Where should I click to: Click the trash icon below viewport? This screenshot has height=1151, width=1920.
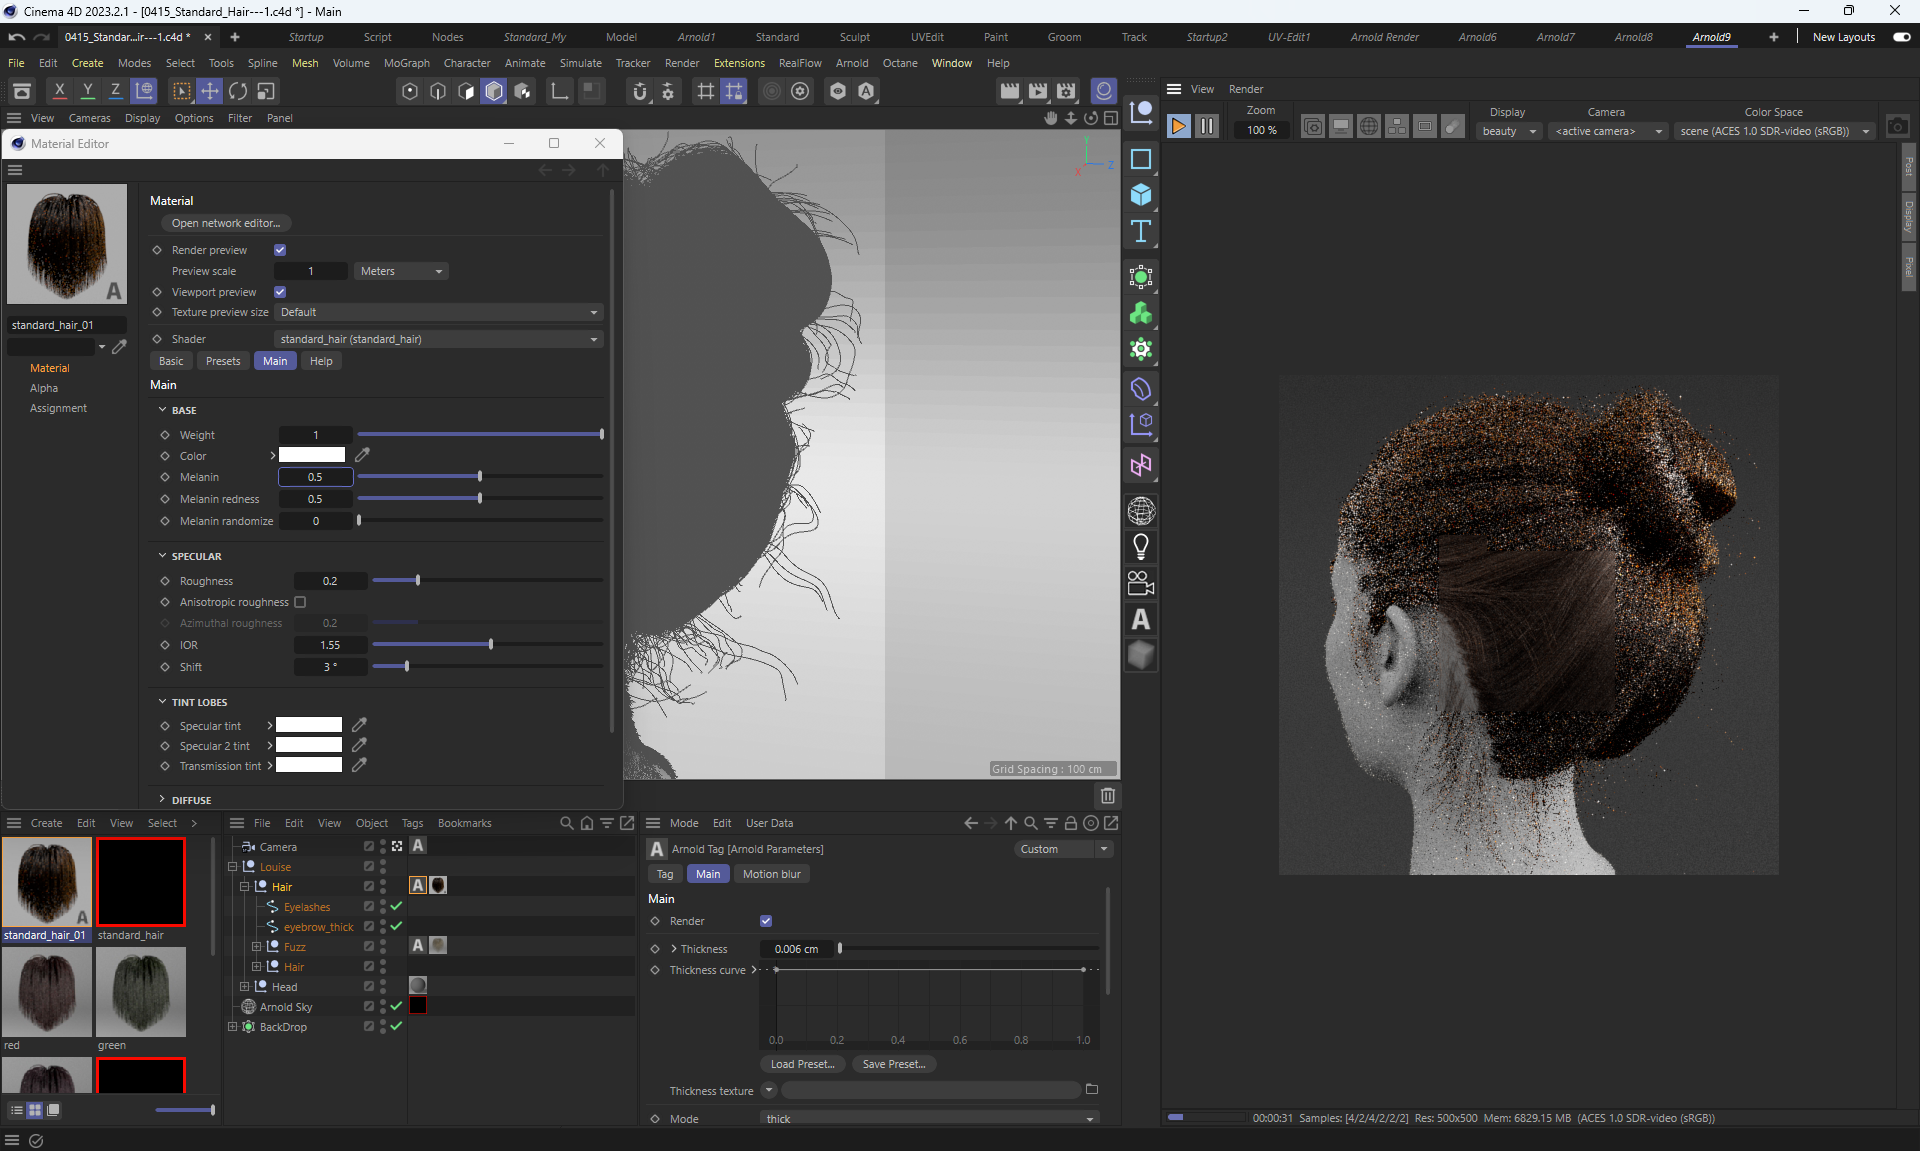coord(1107,796)
